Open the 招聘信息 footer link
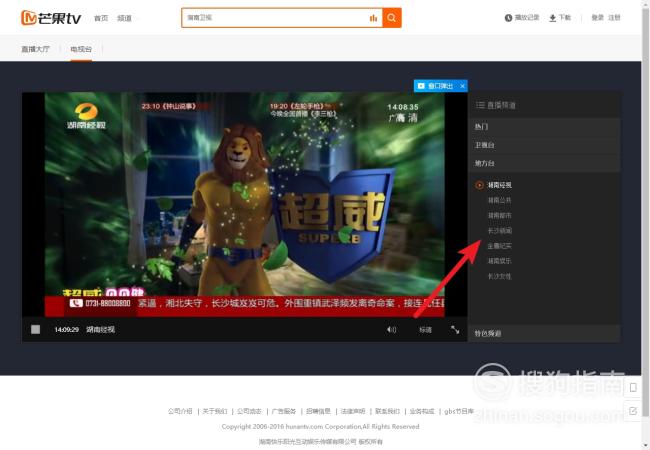This screenshot has width=650, height=450. tap(318, 411)
